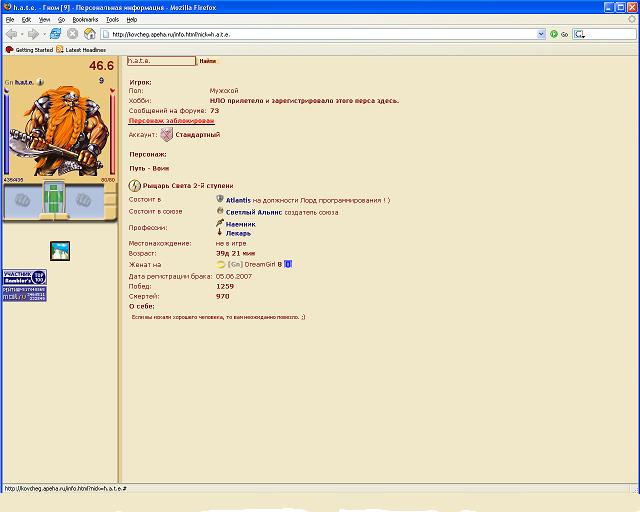
Task: Click the Персонаж заблокирован red link
Action: (171, 121)
